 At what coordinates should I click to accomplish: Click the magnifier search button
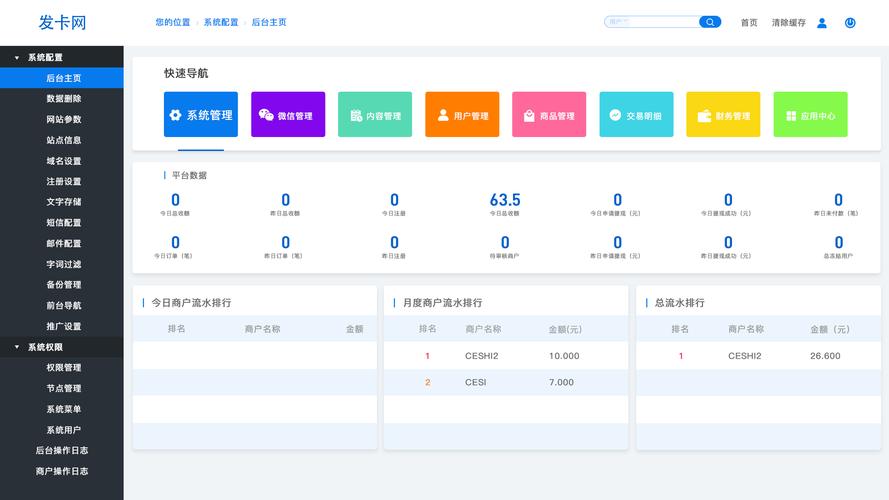(x=710, y=22)
